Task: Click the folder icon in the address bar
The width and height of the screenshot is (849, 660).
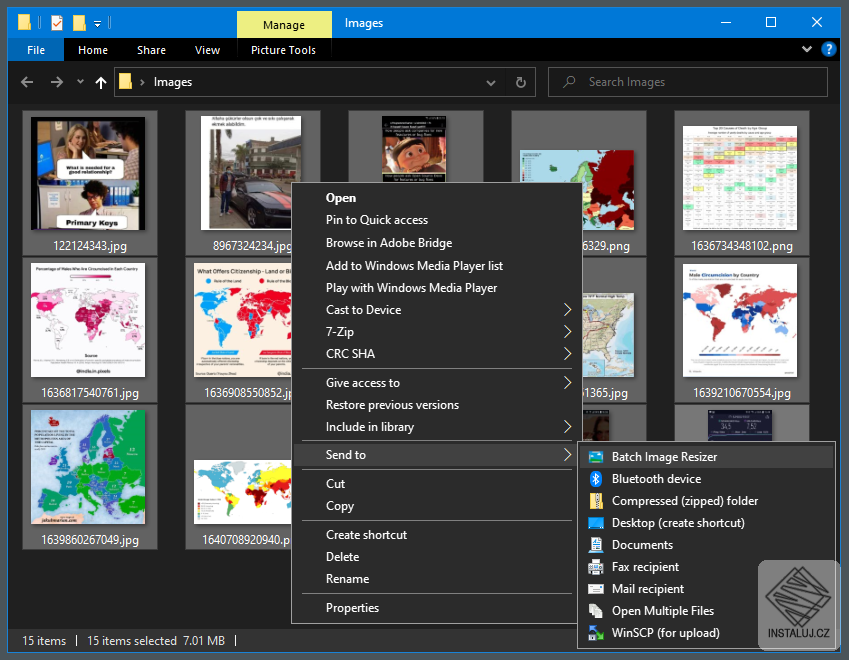Action: (x=126, y=82)
